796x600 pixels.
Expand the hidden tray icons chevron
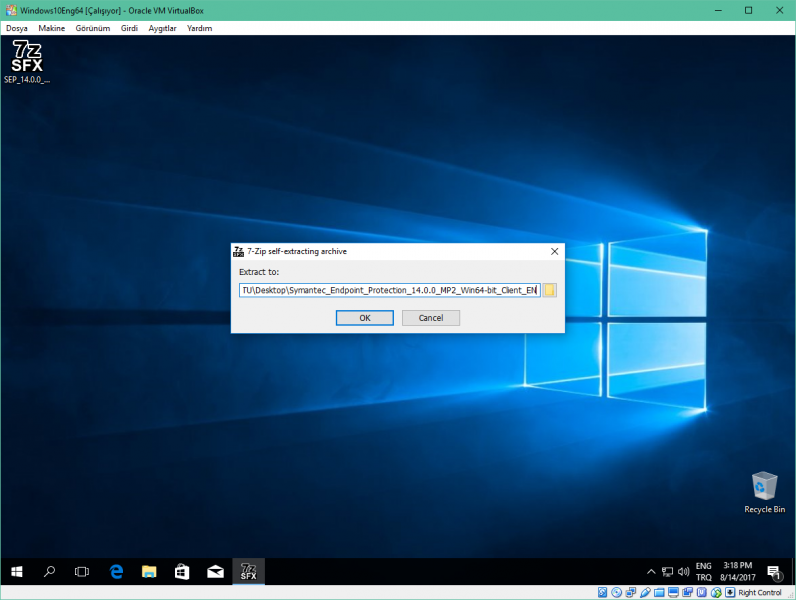(651, 572)
